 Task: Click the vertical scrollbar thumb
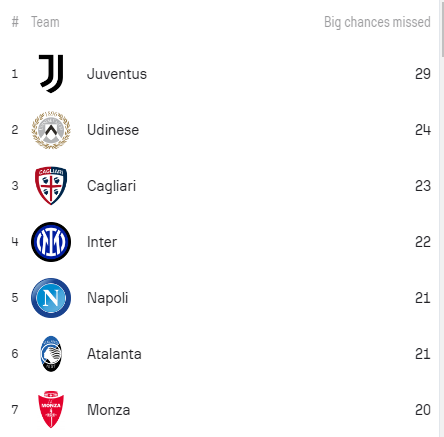442,28
